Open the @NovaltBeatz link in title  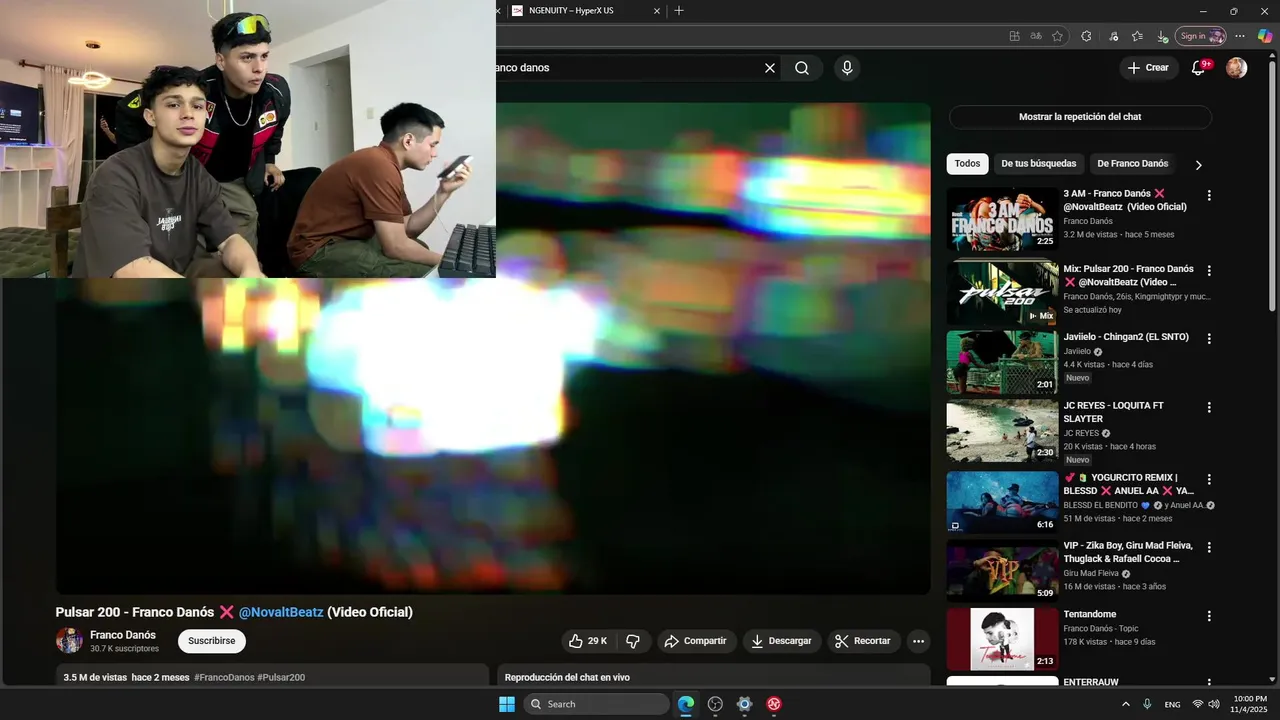pos(281,612)
